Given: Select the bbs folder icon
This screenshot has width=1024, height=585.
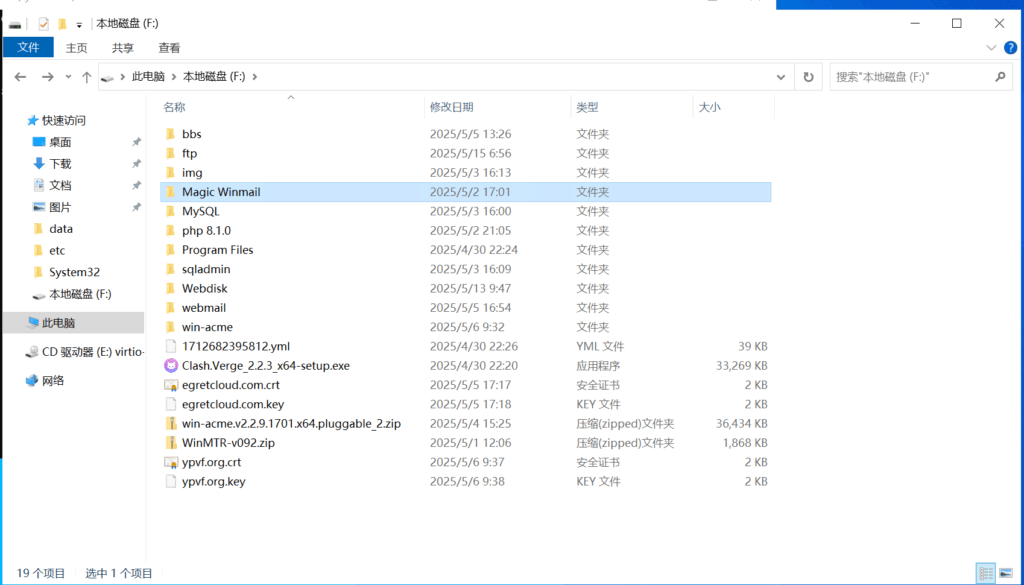Looking at the screenshot, I should (170, 134).
